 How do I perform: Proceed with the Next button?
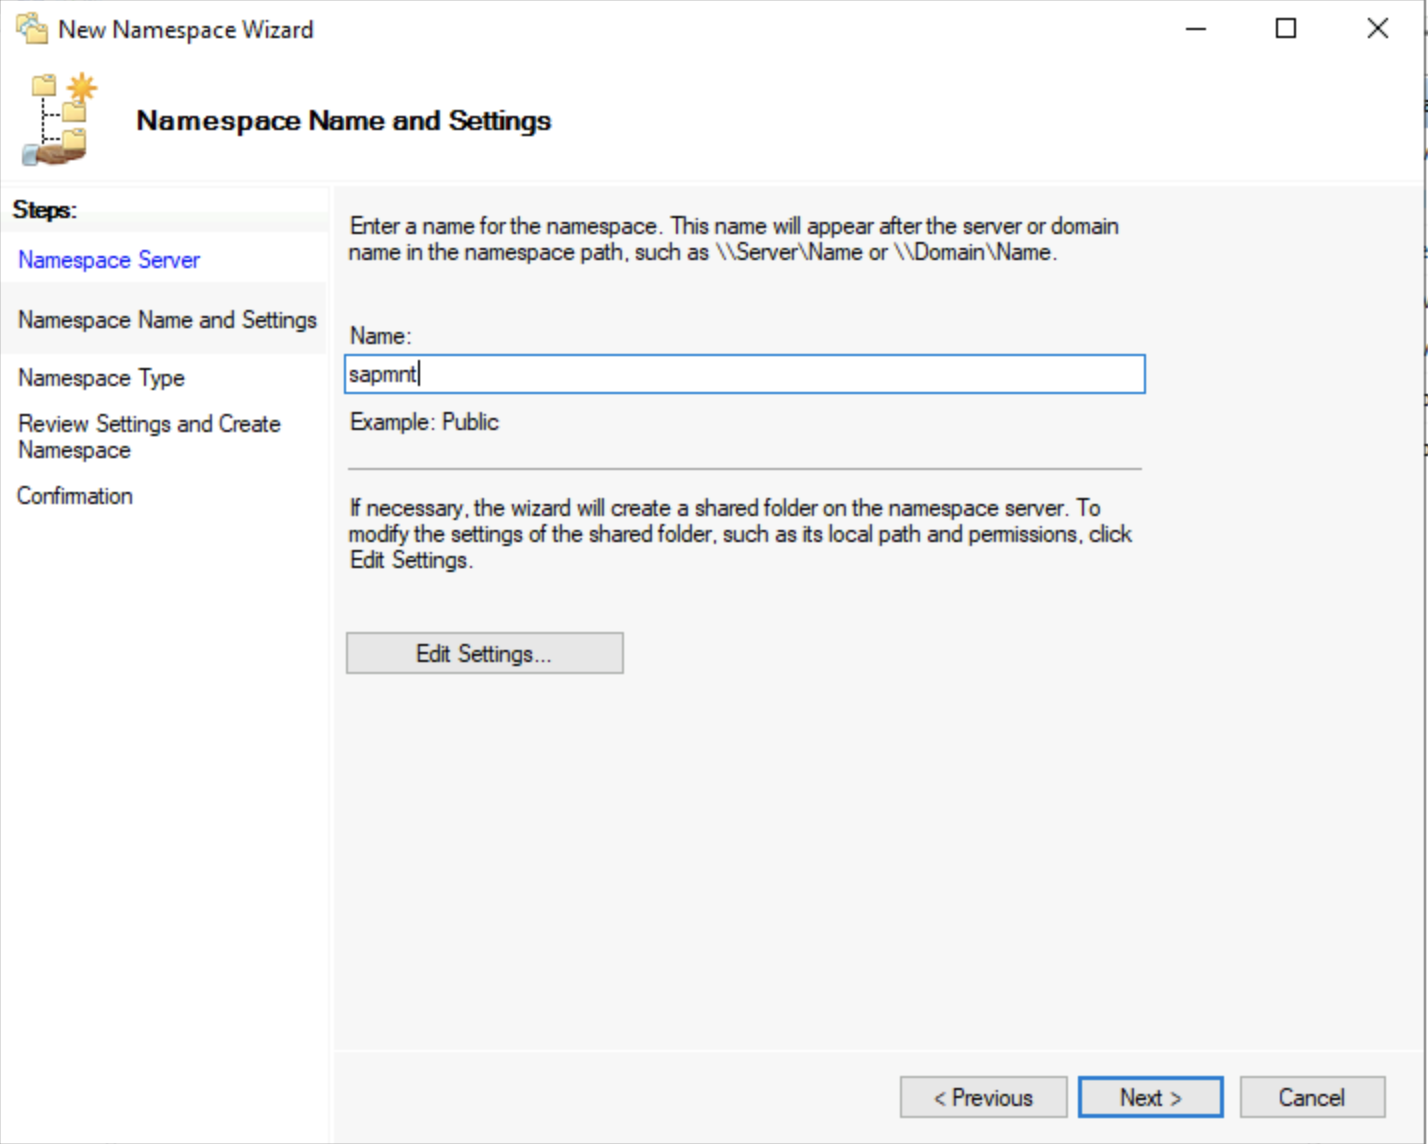click(1151, 1097)
